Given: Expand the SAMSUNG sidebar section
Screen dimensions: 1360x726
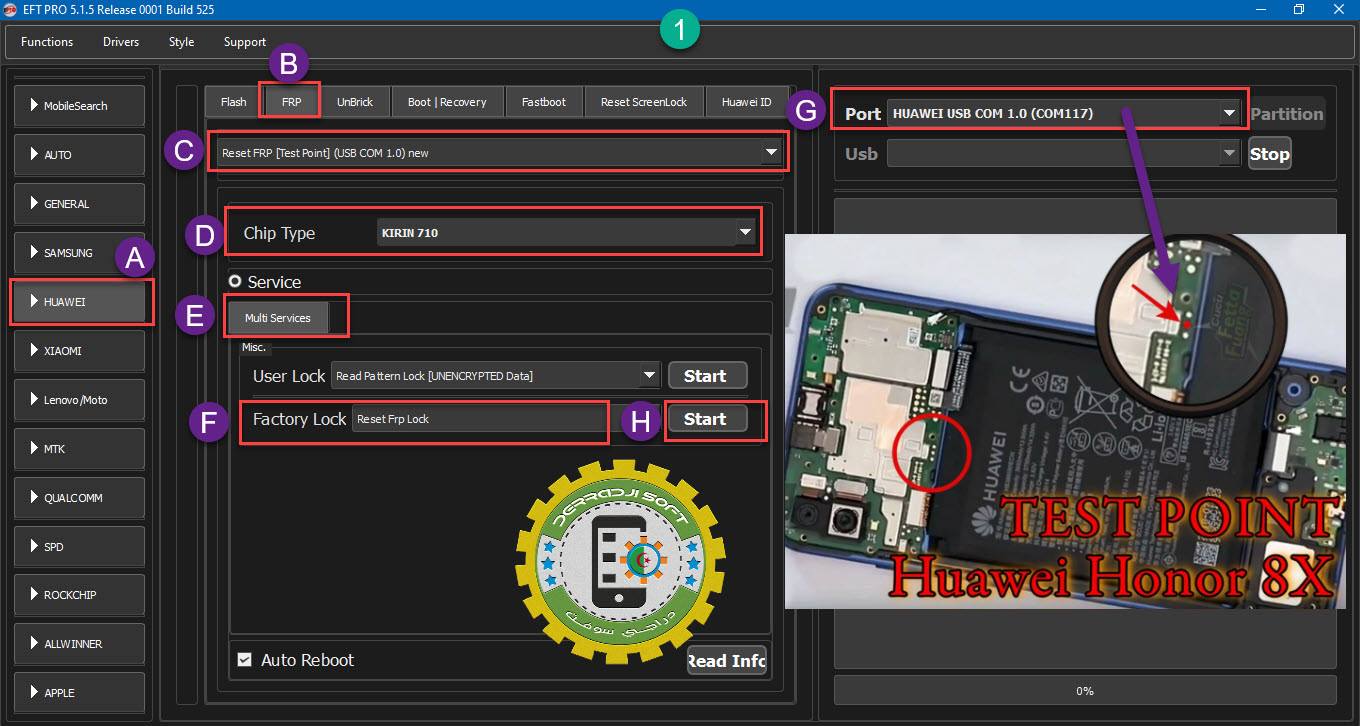Looking at the screenshot, I should tap(80, 253).
